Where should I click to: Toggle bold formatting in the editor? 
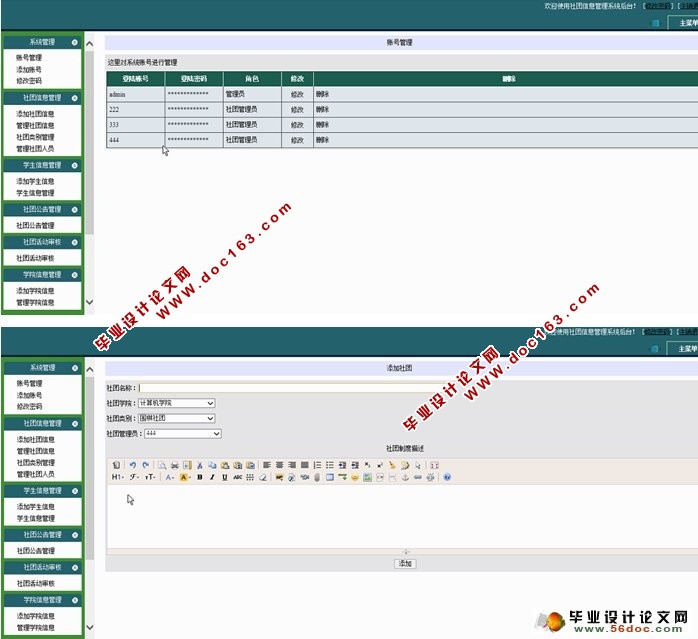point(200,477)
